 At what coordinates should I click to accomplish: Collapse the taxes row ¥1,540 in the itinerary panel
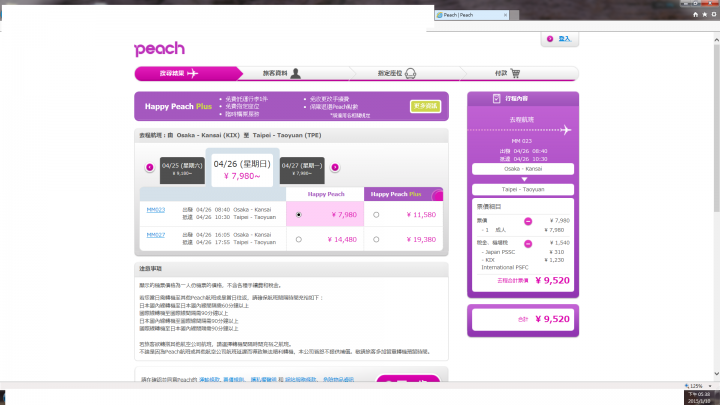click(x=528, y=243)
